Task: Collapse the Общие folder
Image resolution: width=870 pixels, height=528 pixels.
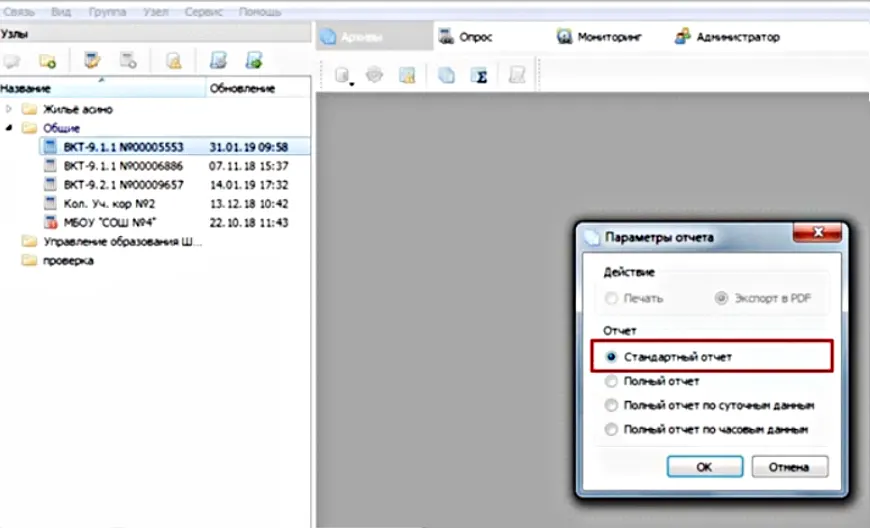Action: coord(9,128)
